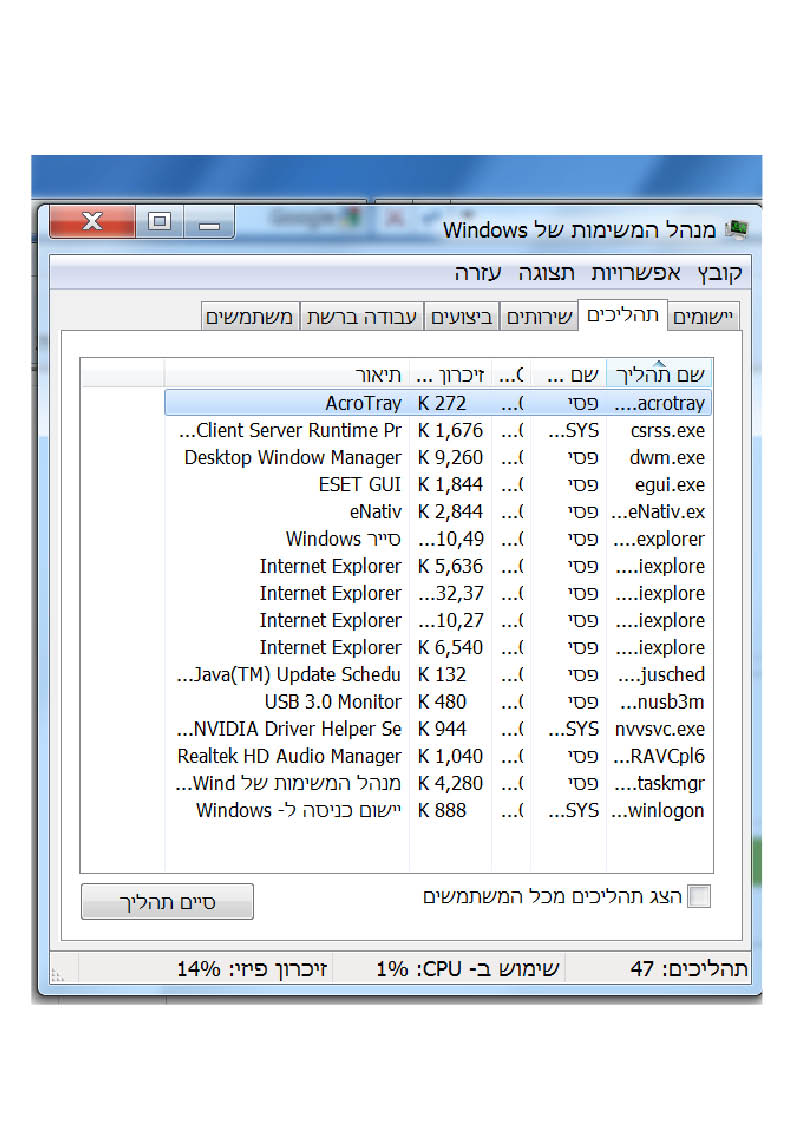Select the iexplore row using K 5,636
The width and height of the screenshot is (794, 1123).
[438, 567]
